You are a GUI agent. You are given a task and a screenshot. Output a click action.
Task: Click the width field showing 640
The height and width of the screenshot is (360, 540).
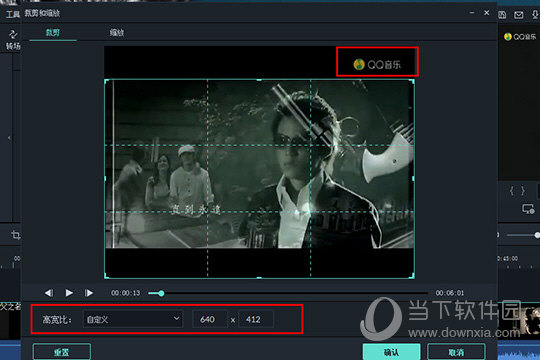210,319
